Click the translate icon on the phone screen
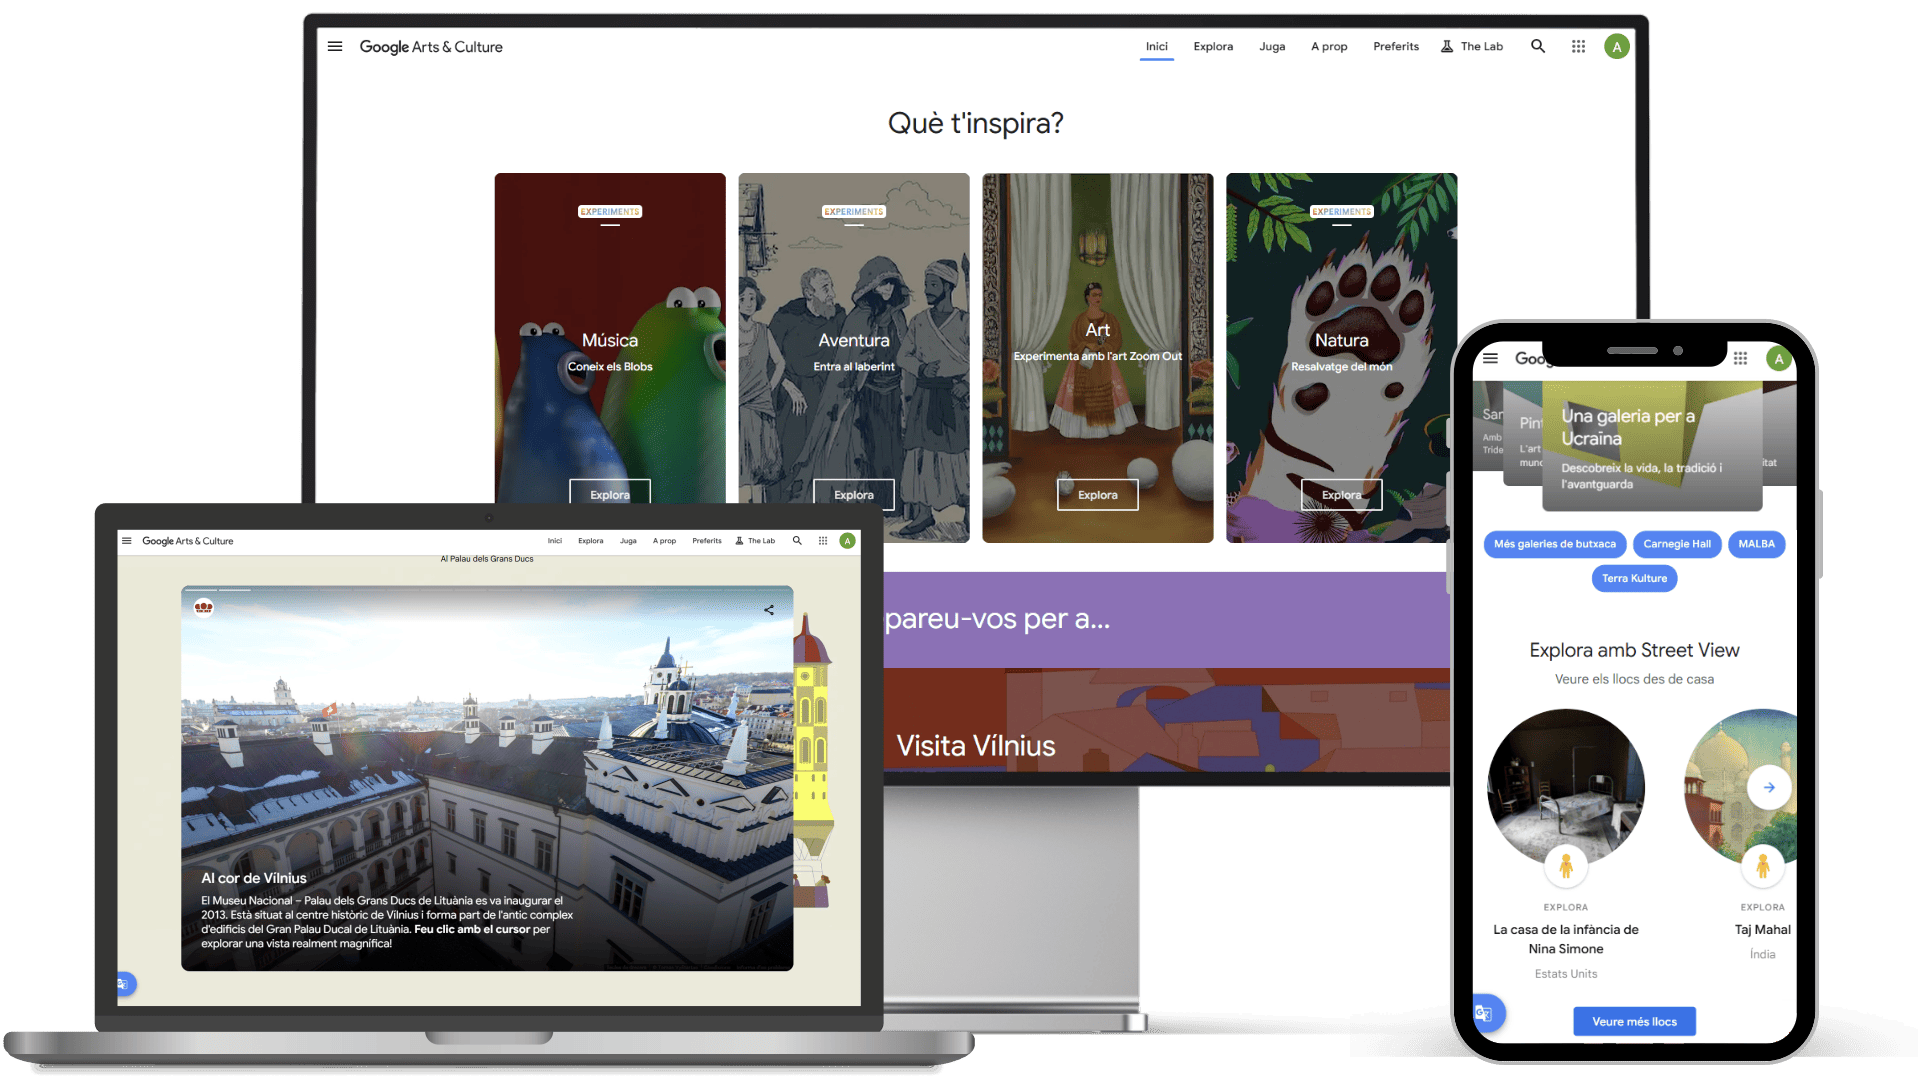This screenshot has width=1920, height=1080. [1485, 1013]
